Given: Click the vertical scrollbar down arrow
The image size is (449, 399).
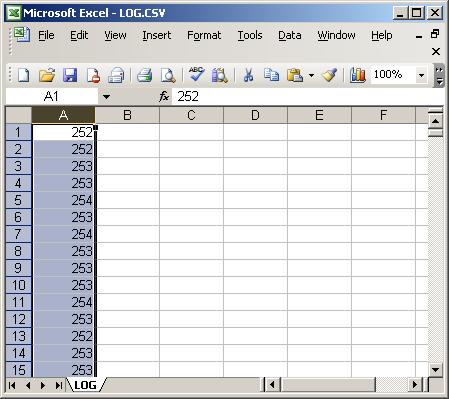Looking at the screenshot, I should tap(435, 370).
